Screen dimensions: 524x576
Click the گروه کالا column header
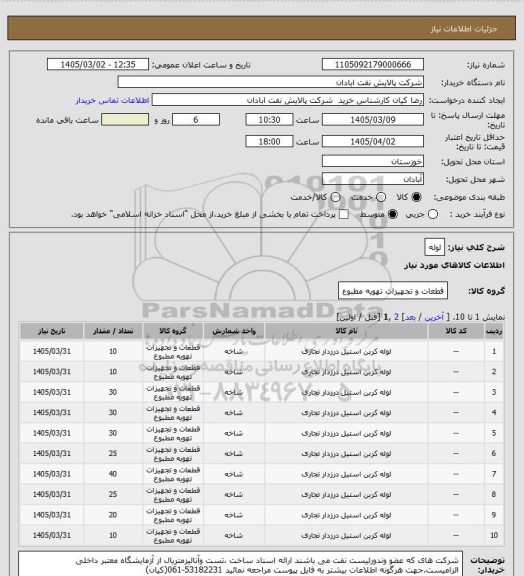(173, 331)
